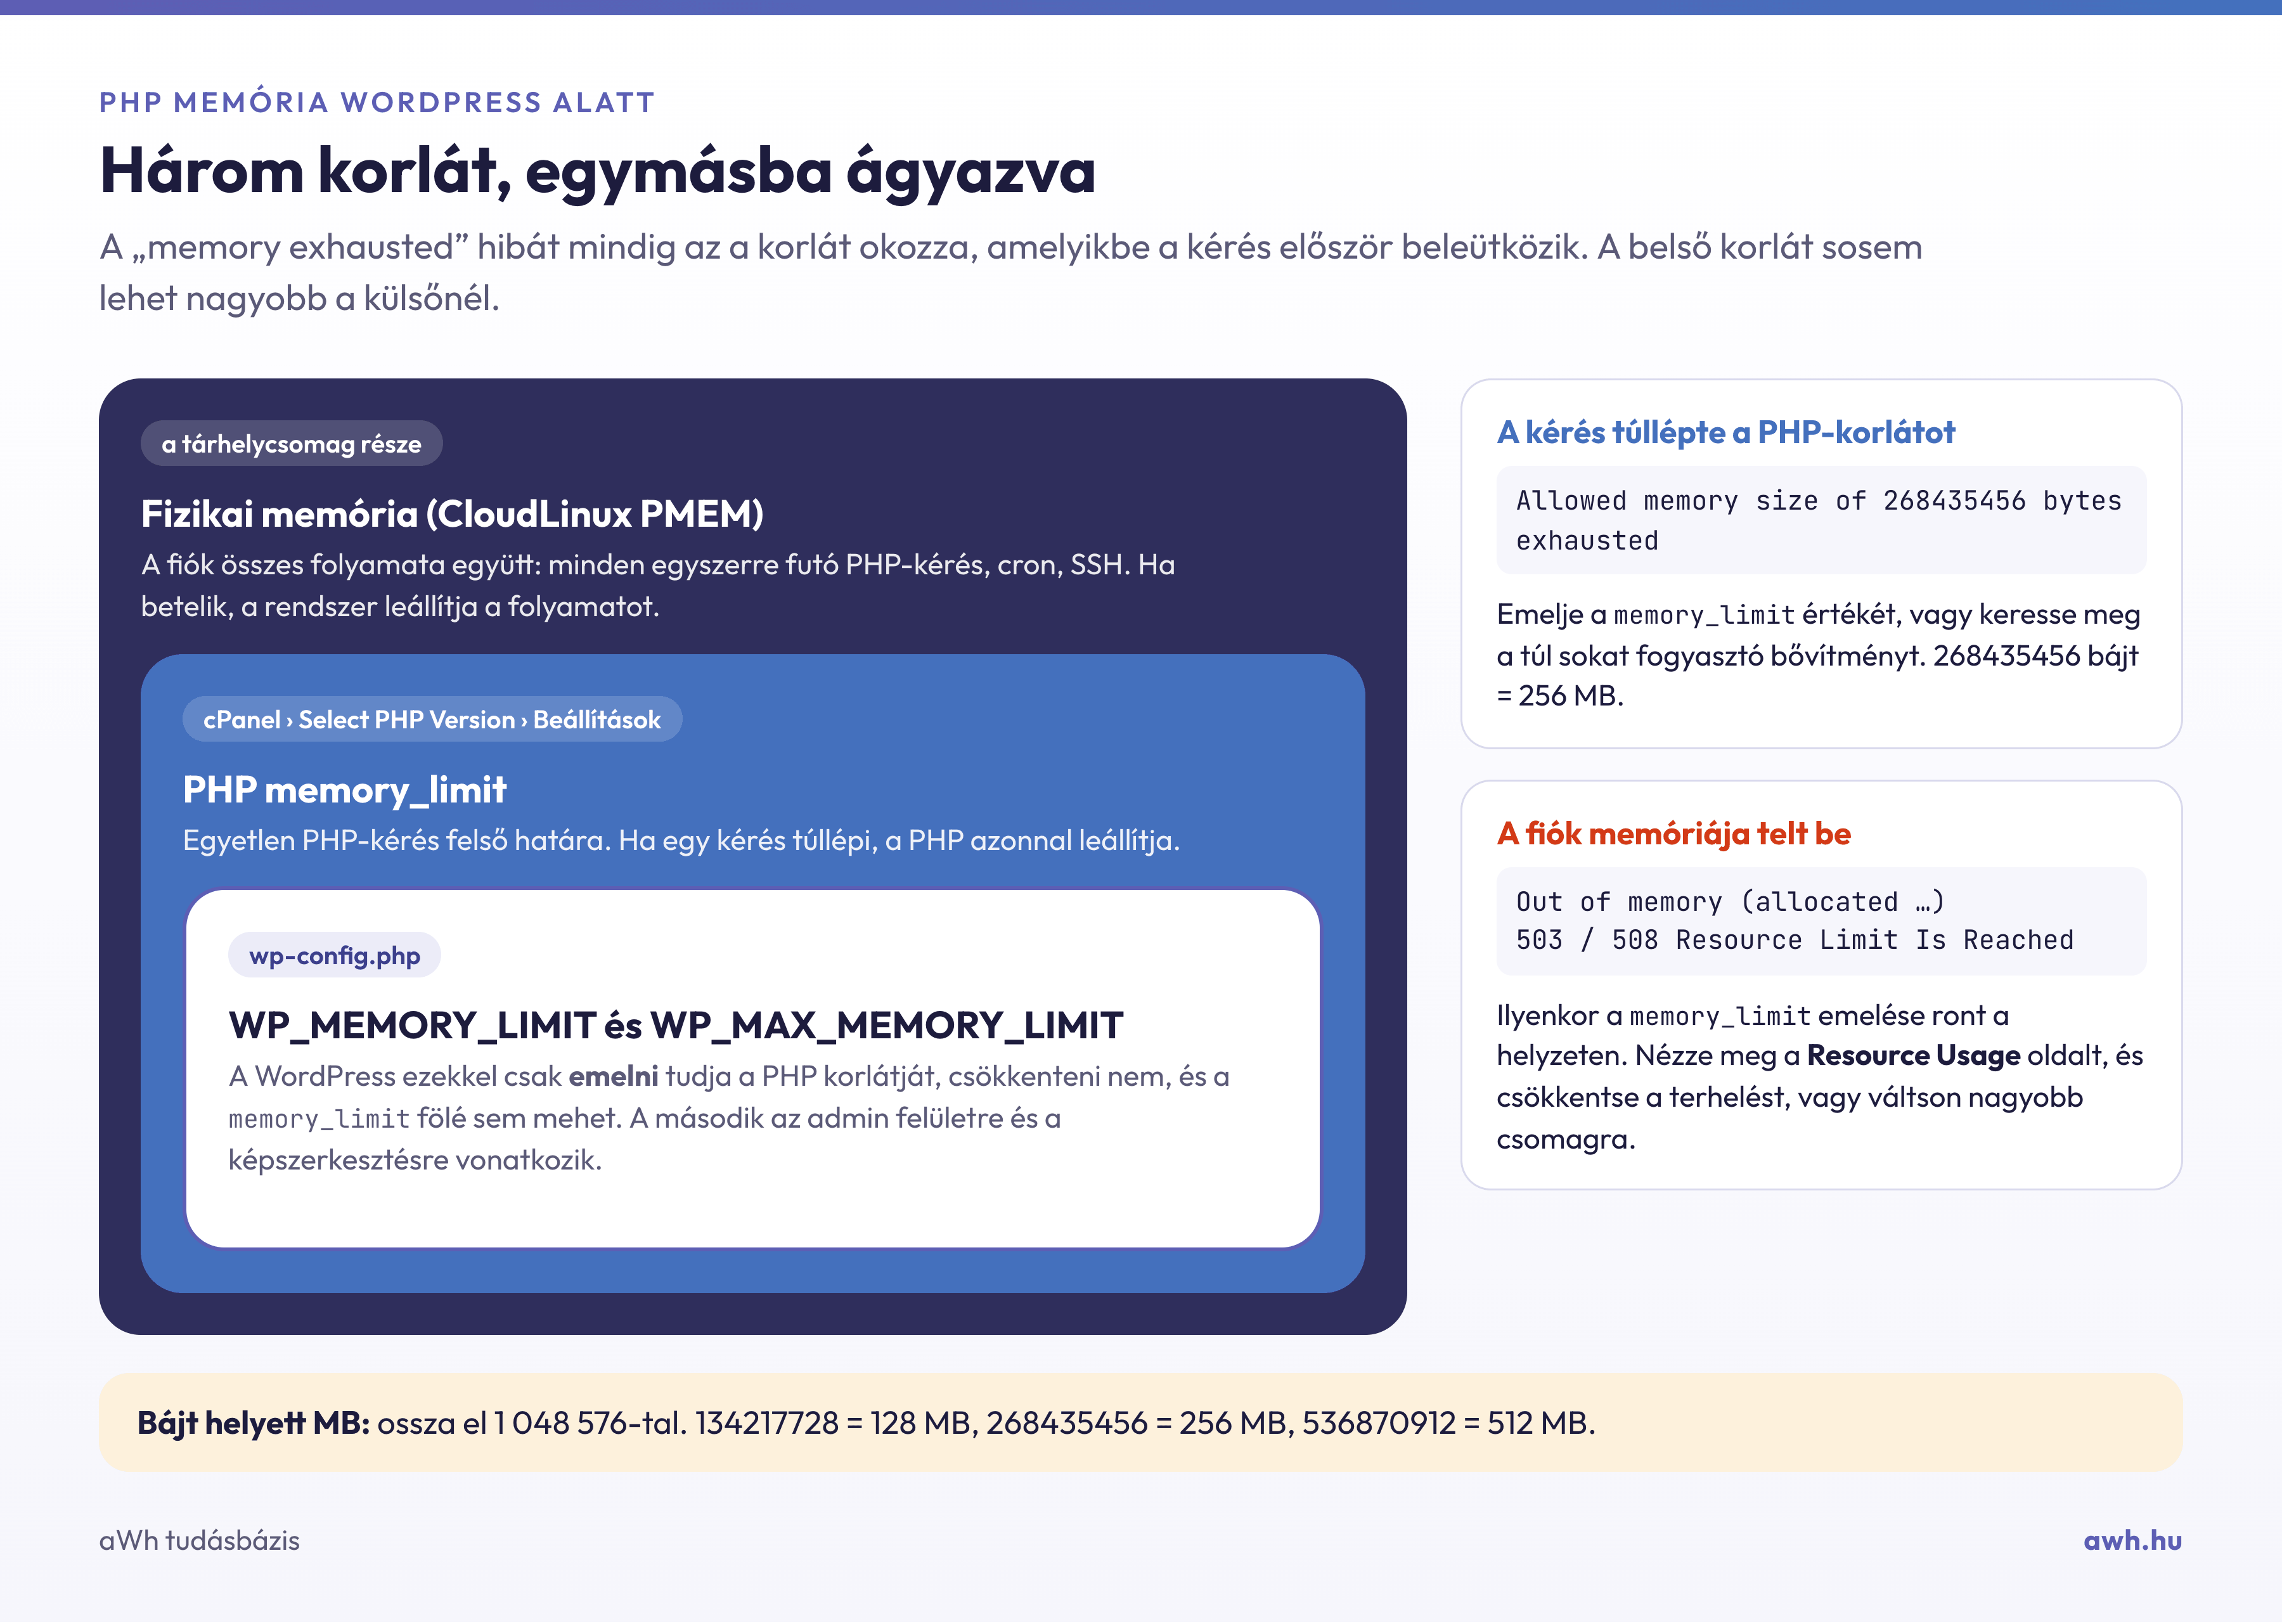The image size is (2282, 1624).
Task: Click the bold 'Resource Usage' text
Action: point(1913,1056)
